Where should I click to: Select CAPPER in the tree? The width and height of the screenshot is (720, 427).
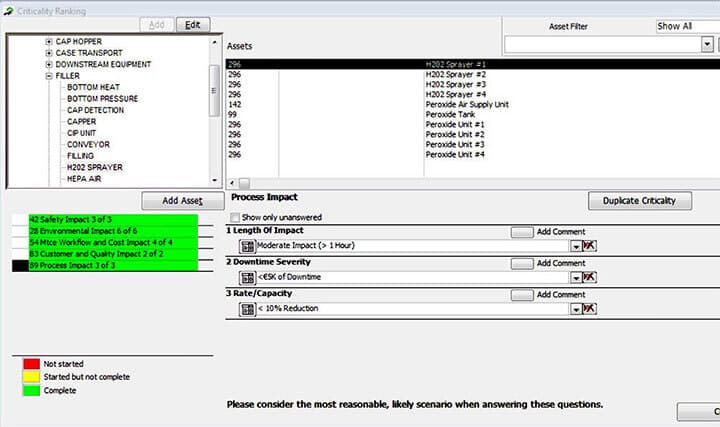point(82,122)
